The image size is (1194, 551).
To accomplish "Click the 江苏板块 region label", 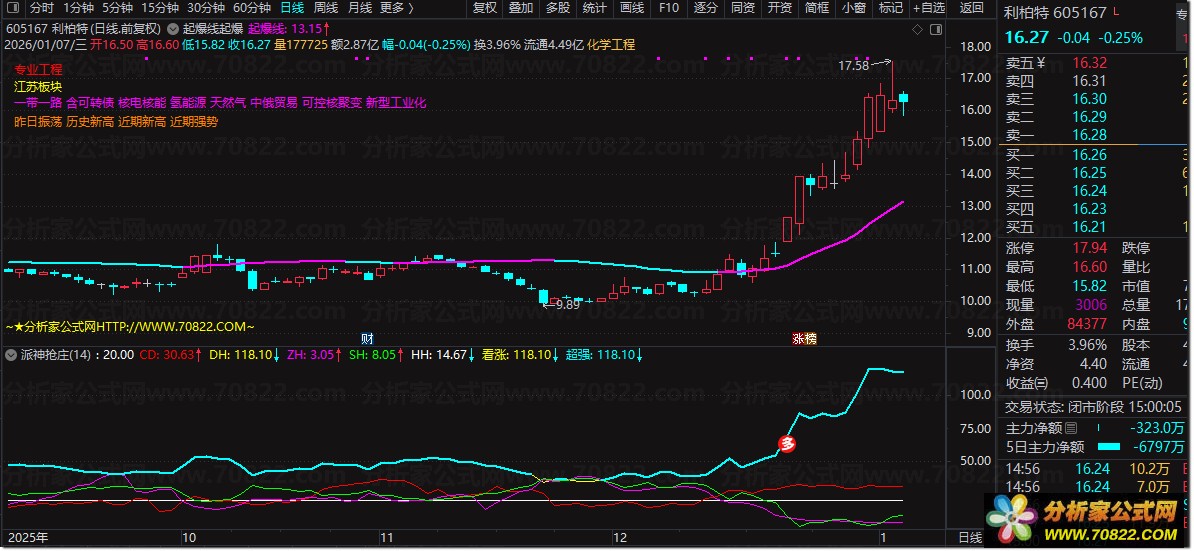I will click(38, 86).
